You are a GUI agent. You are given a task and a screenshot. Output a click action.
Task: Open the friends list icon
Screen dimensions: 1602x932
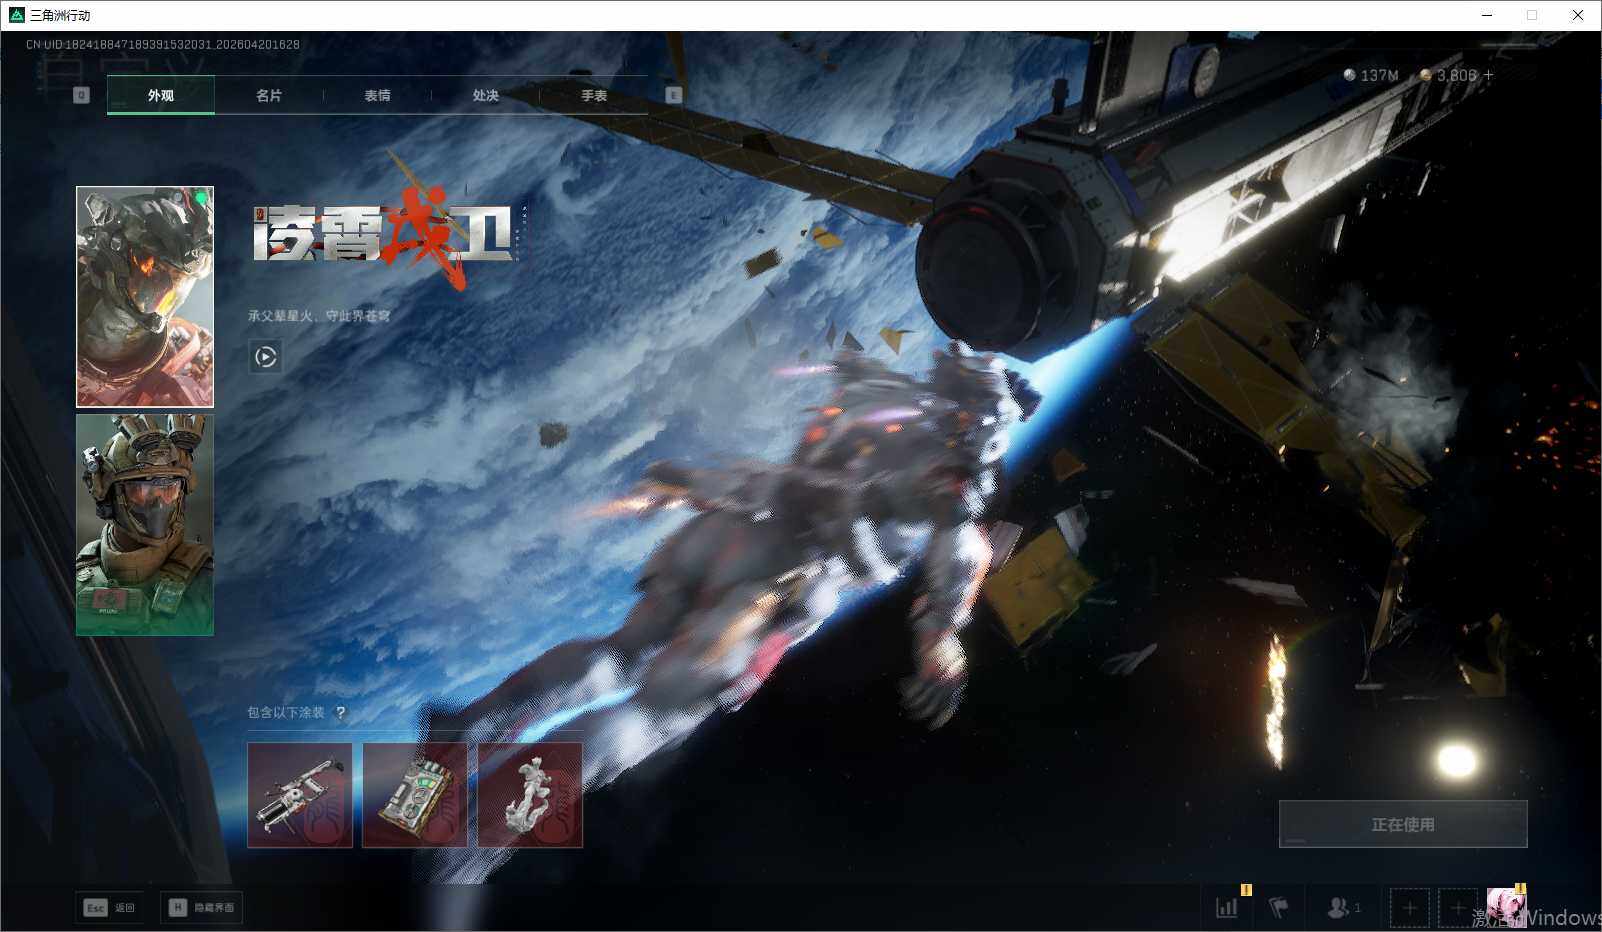[x=1343, y=907]
